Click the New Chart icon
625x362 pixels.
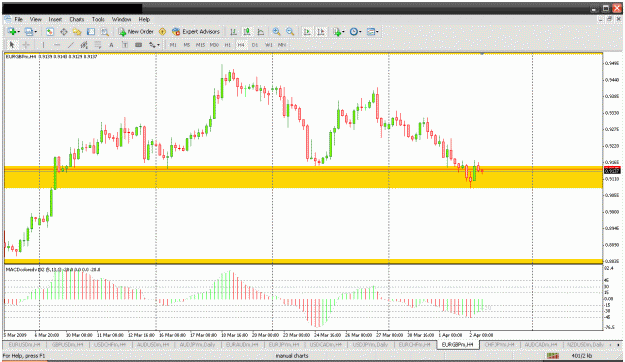click(x=12, y=31)
